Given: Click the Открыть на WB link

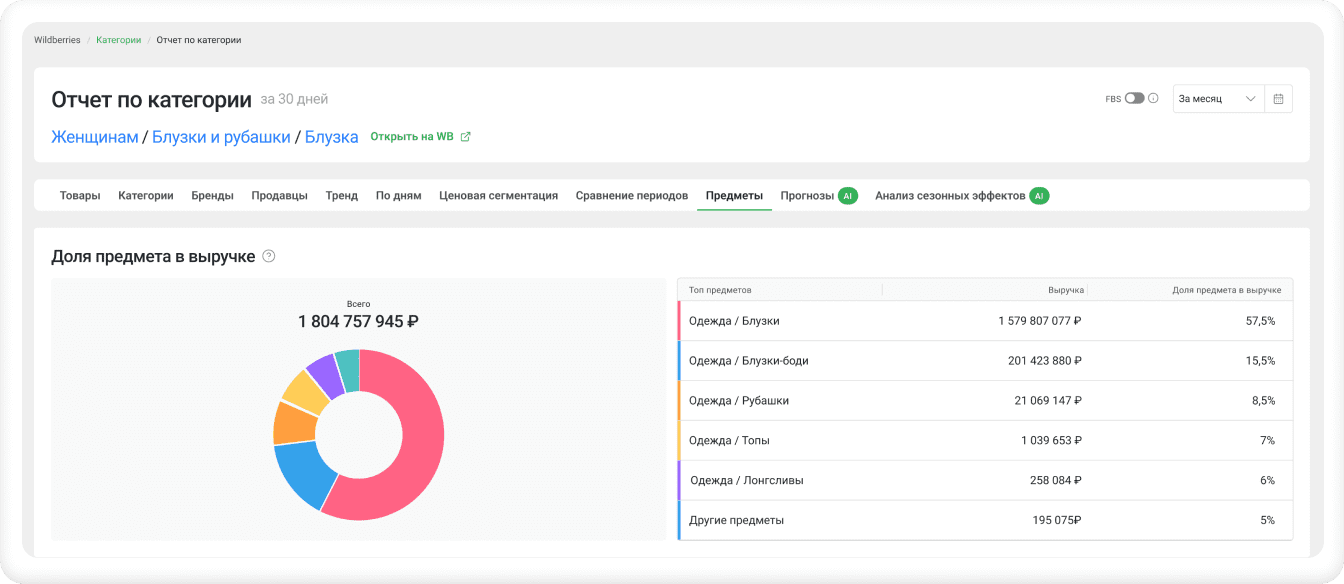Looking at the screenshot, I should tap(411, 137).
